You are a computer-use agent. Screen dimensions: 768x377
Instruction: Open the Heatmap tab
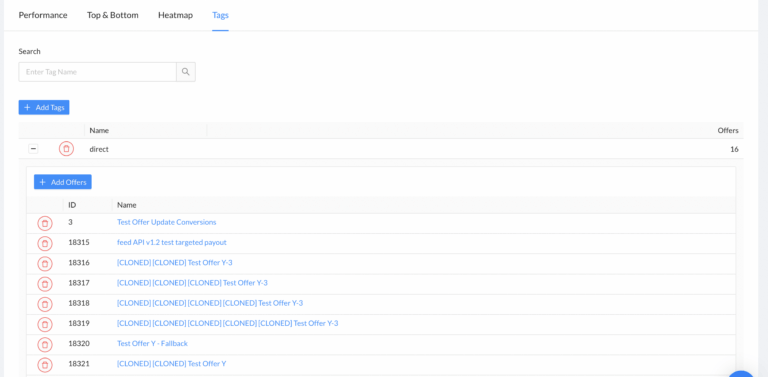coord(175,15)
